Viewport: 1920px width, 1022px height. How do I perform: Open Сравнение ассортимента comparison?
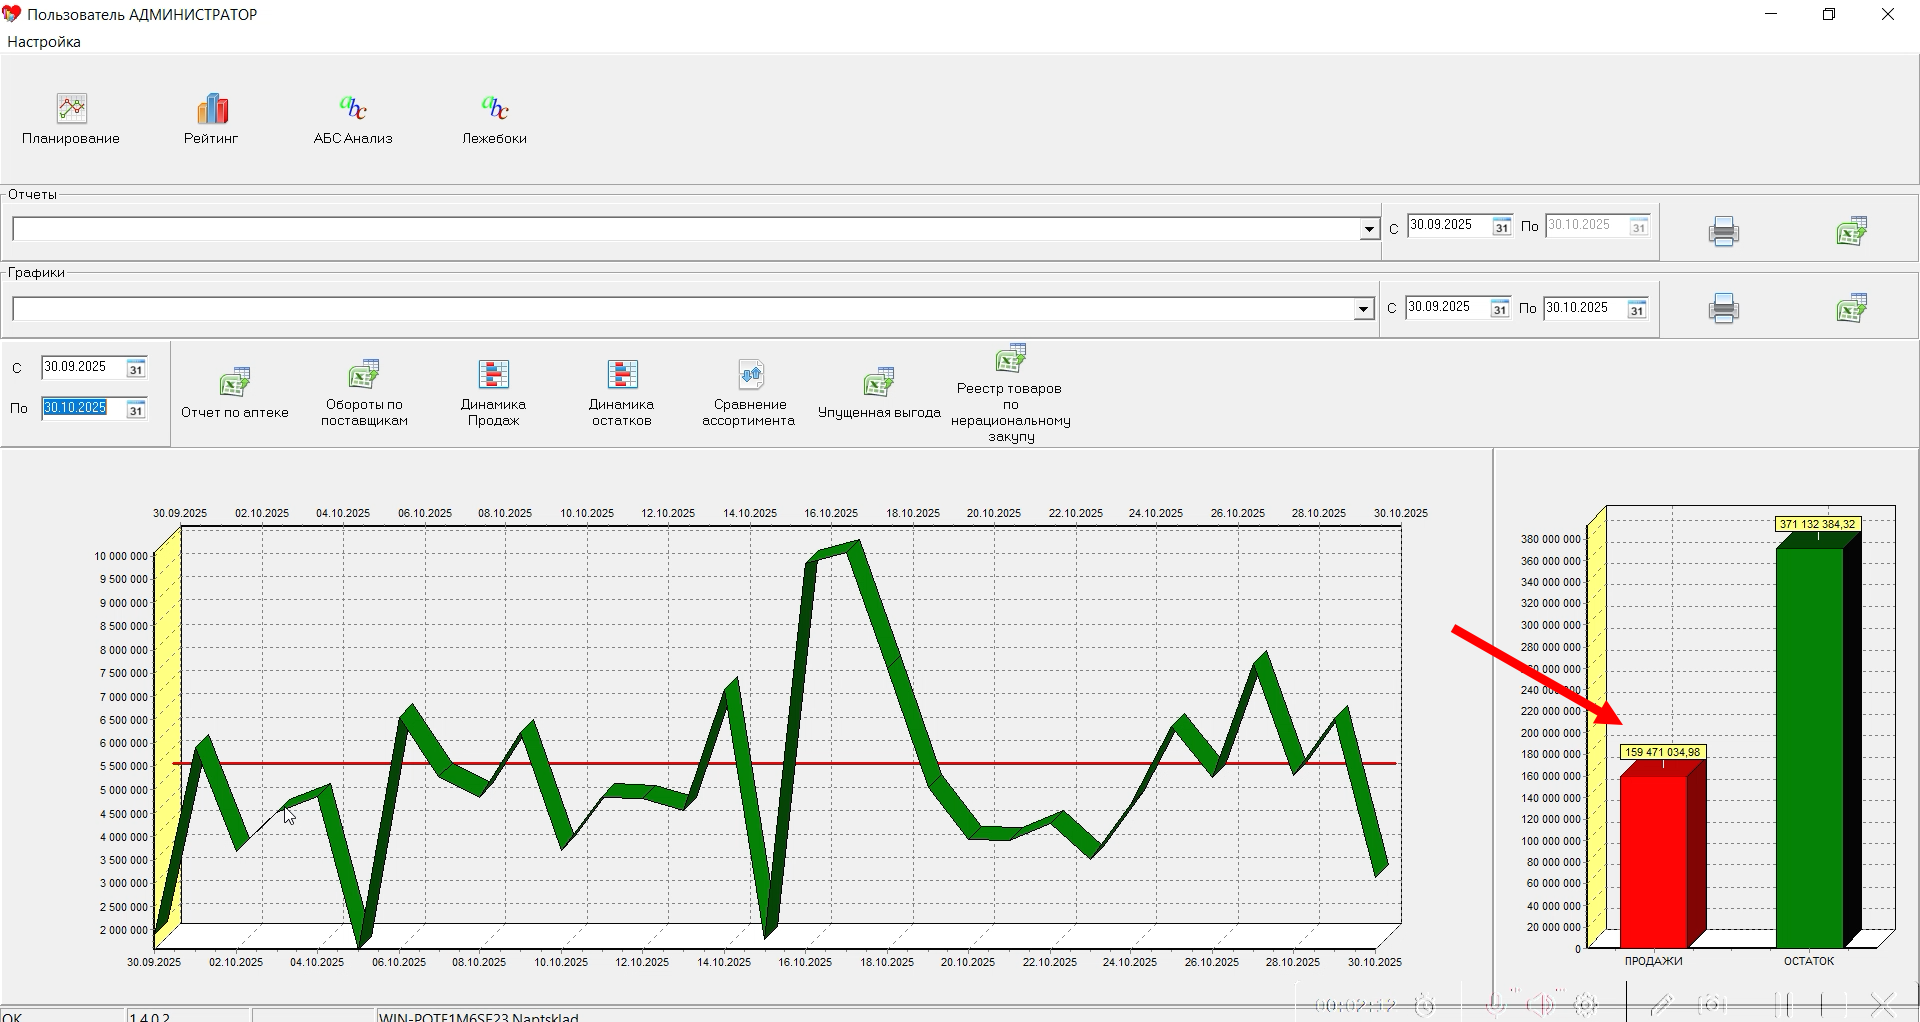[750, 375]
